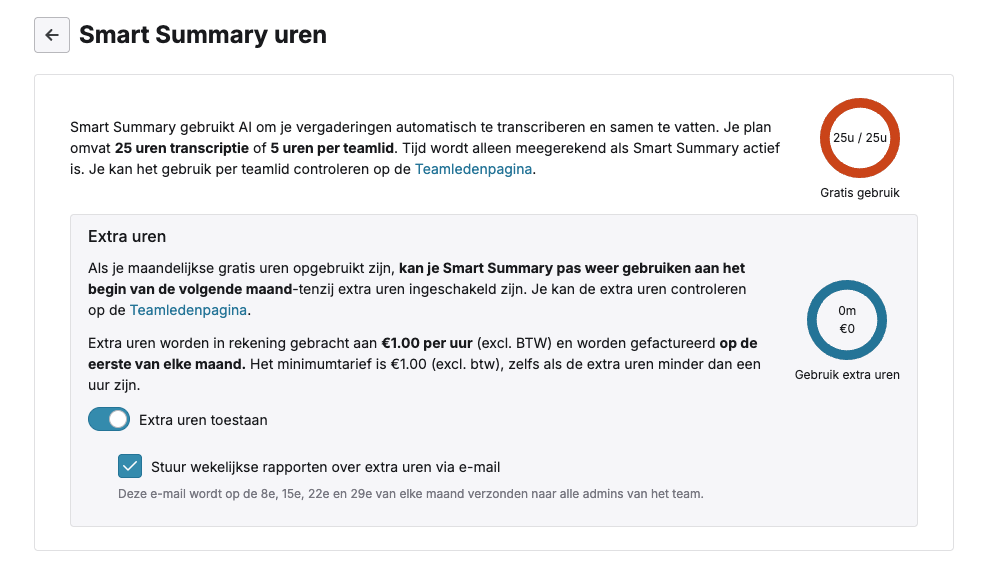
Task: Click the blue 0m €0 usage ring
Action: click(x=847, y=320)
